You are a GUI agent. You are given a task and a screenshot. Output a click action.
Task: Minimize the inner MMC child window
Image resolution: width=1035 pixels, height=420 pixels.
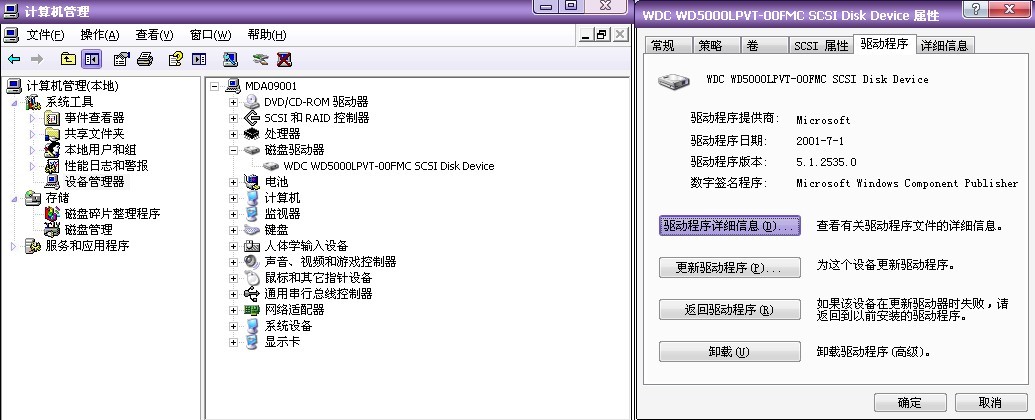(x=586, y=35)
